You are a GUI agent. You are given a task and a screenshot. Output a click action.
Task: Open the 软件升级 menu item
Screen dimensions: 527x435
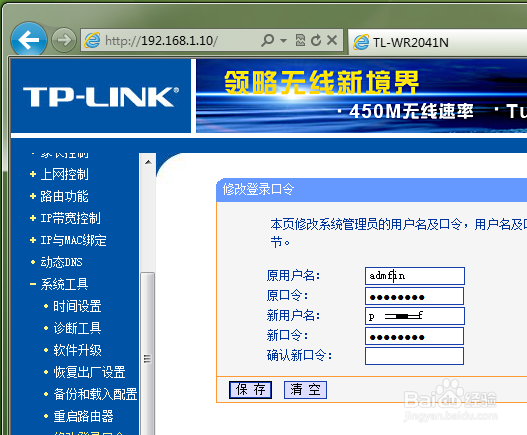click(77, 350)
